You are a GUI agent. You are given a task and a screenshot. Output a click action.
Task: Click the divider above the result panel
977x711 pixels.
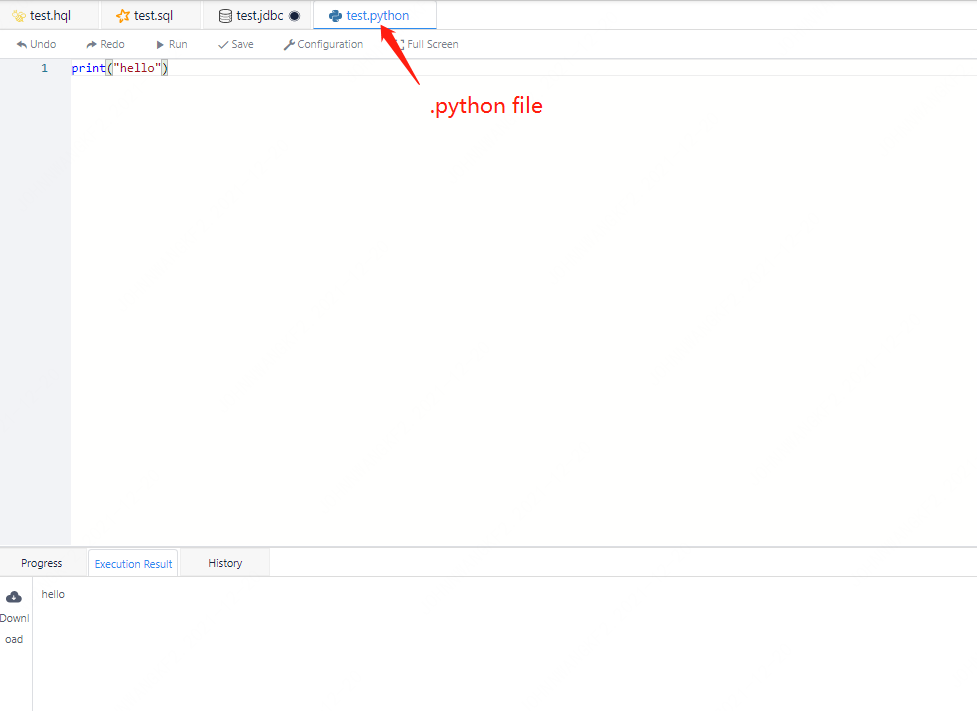488,547
